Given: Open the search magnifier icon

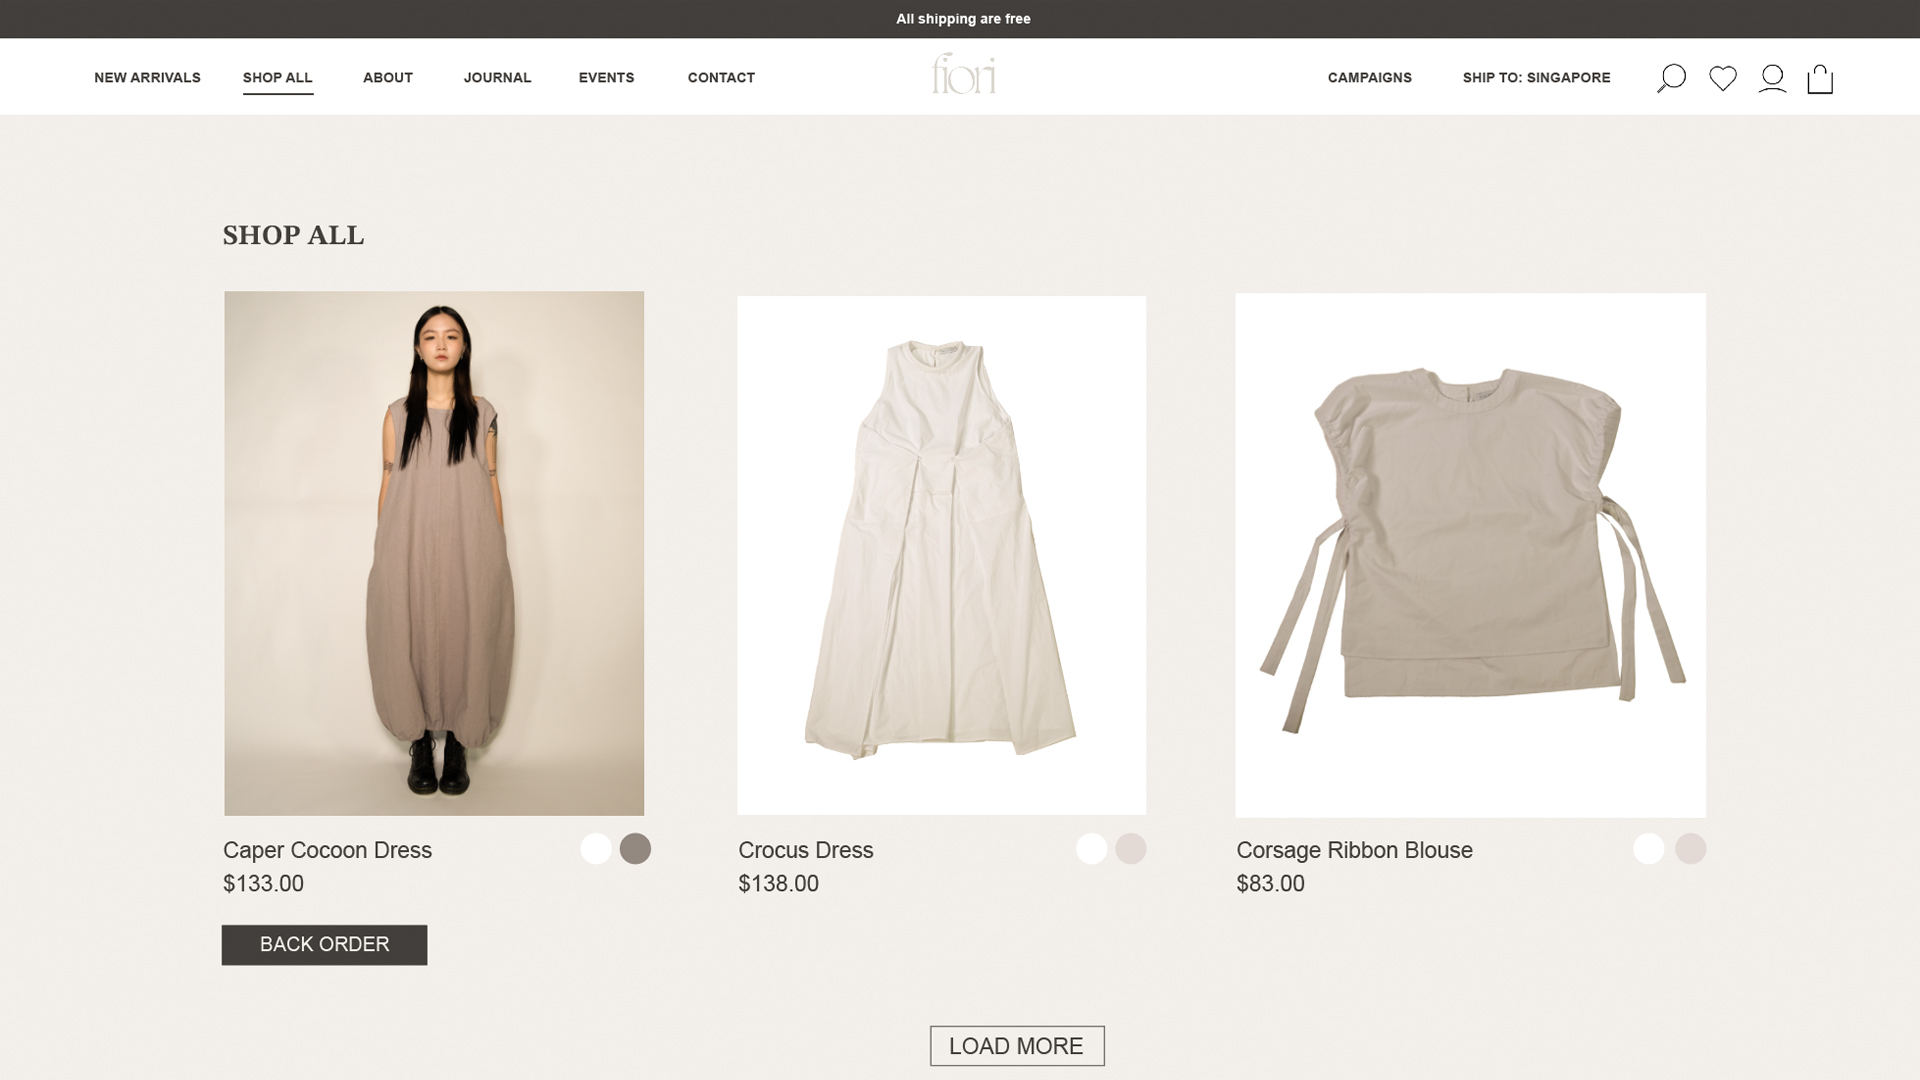Looking at the screenshot, I should pos(1671,78).
